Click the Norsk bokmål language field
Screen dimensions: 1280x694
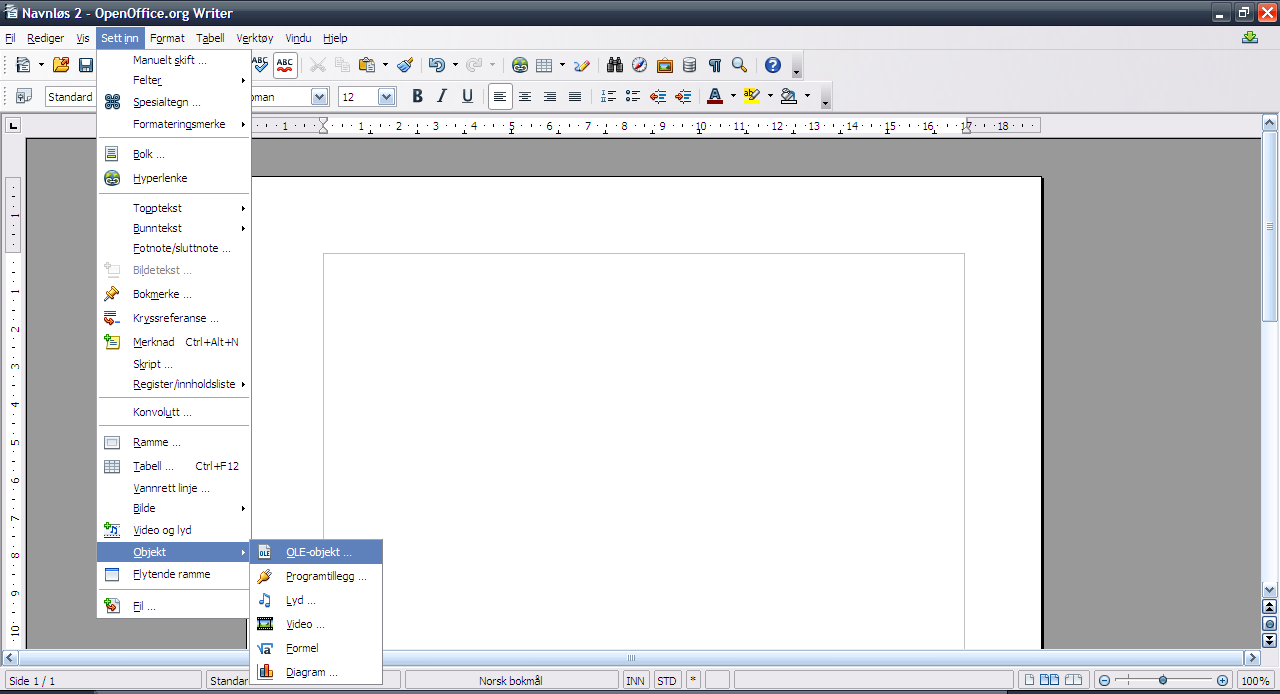pos(511,680)
